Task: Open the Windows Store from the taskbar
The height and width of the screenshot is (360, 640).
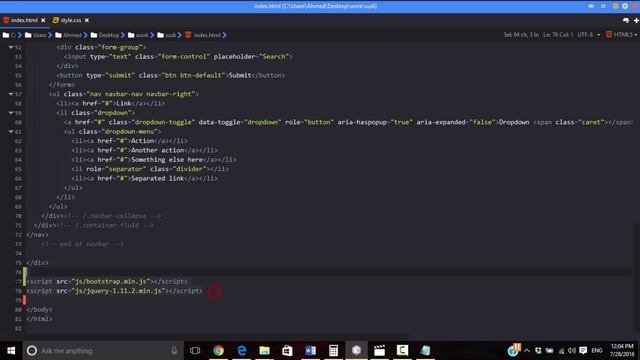Action: [287, 351]
